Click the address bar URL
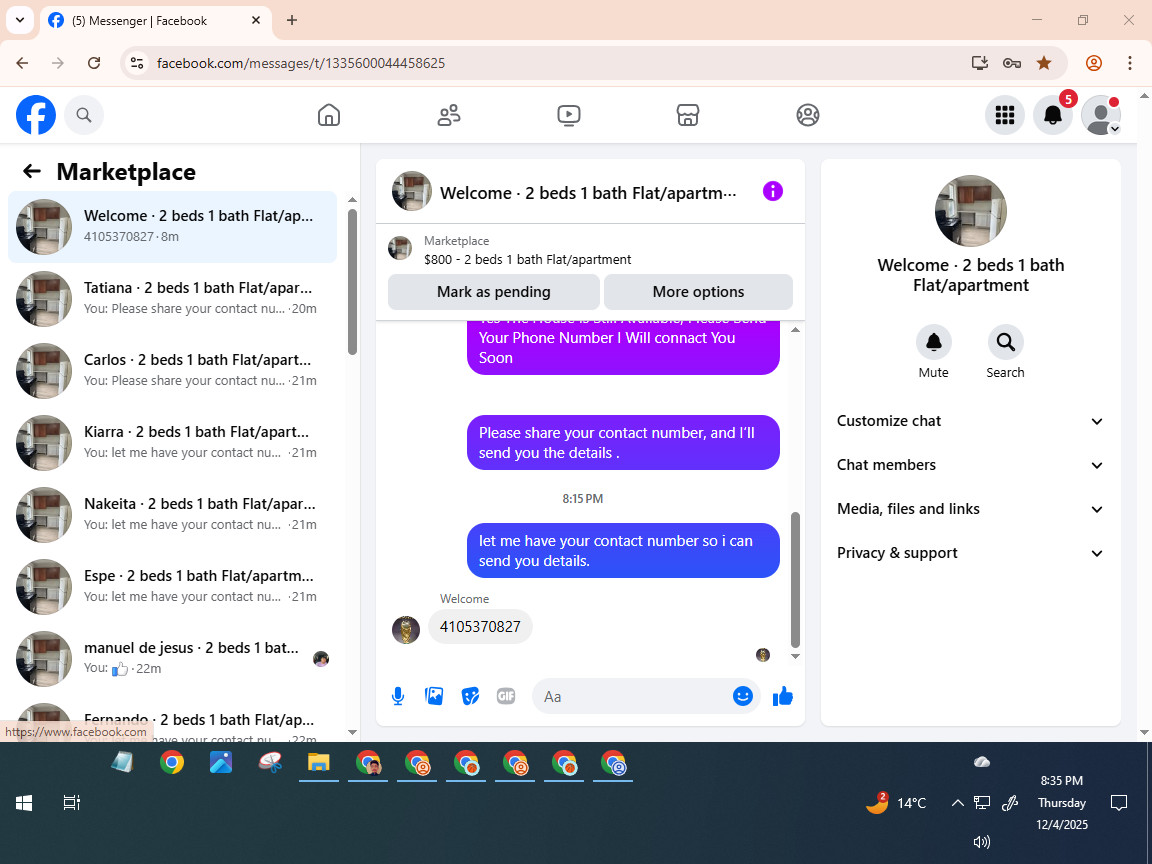The width and height of the screenshot is (1152, 864). point(301,63)
